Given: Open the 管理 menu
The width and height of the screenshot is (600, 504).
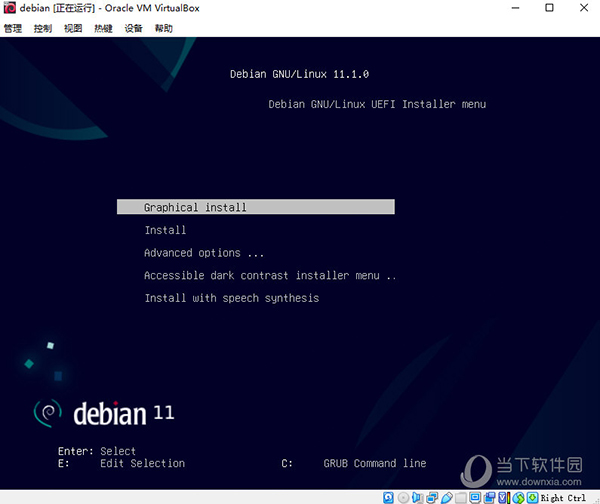Looking at the screenshot, I should click(13, 28).
